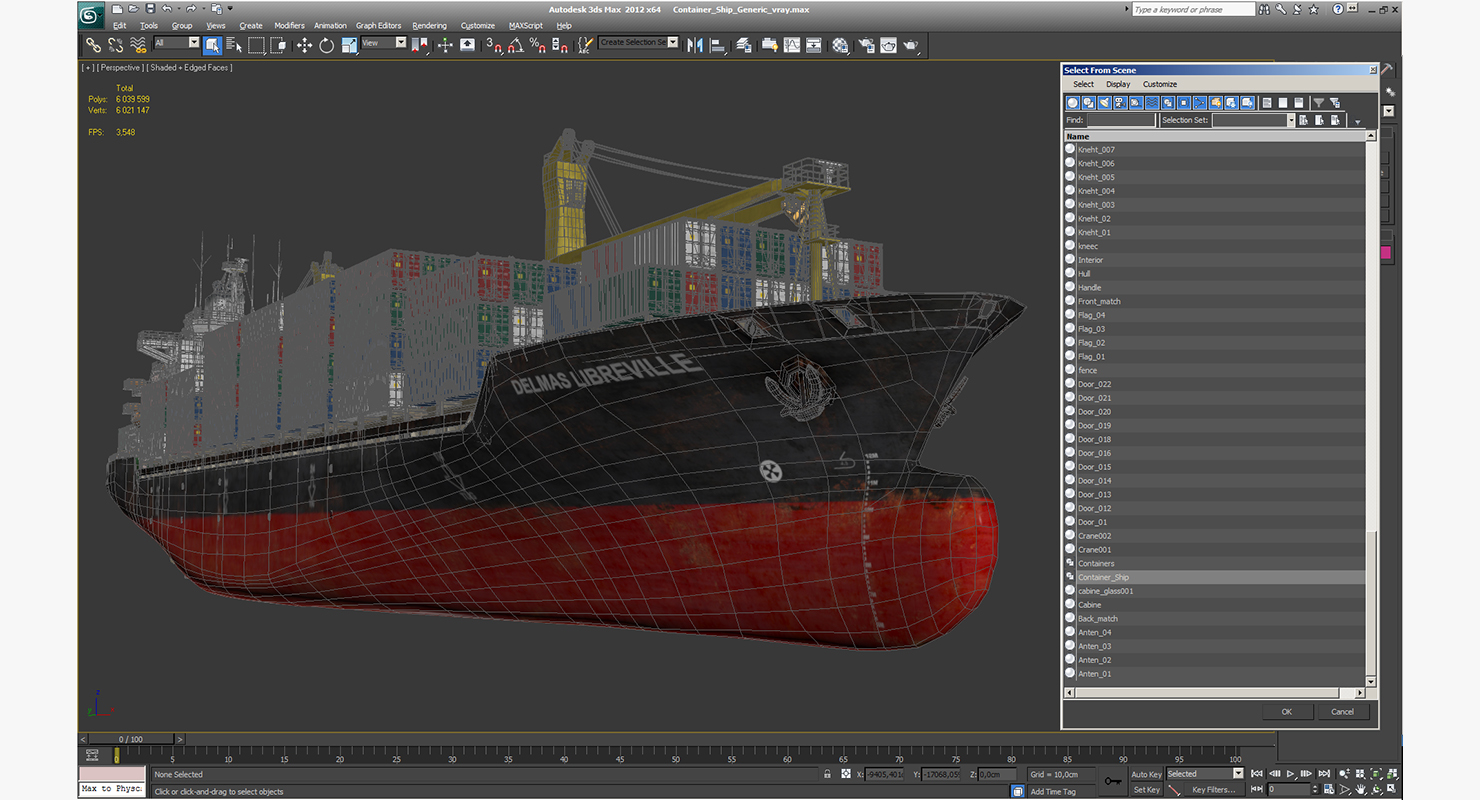Toggle Window/Crossing selection mode

[x=279, y=45]
